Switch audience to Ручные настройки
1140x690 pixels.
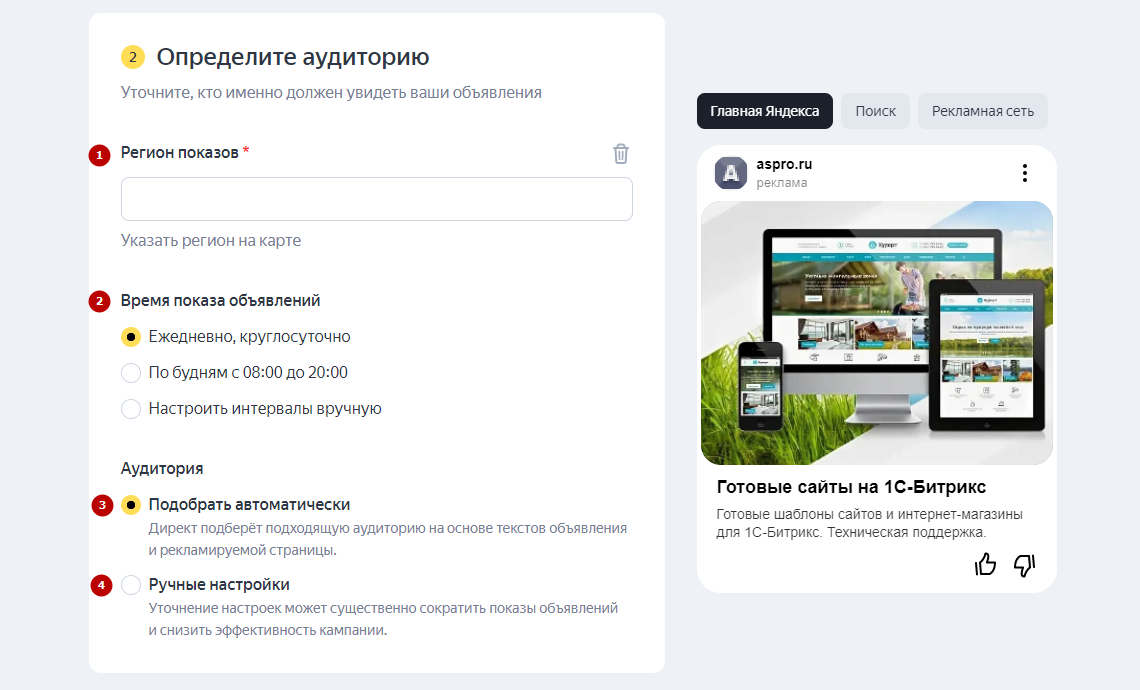tap(131, 585)
